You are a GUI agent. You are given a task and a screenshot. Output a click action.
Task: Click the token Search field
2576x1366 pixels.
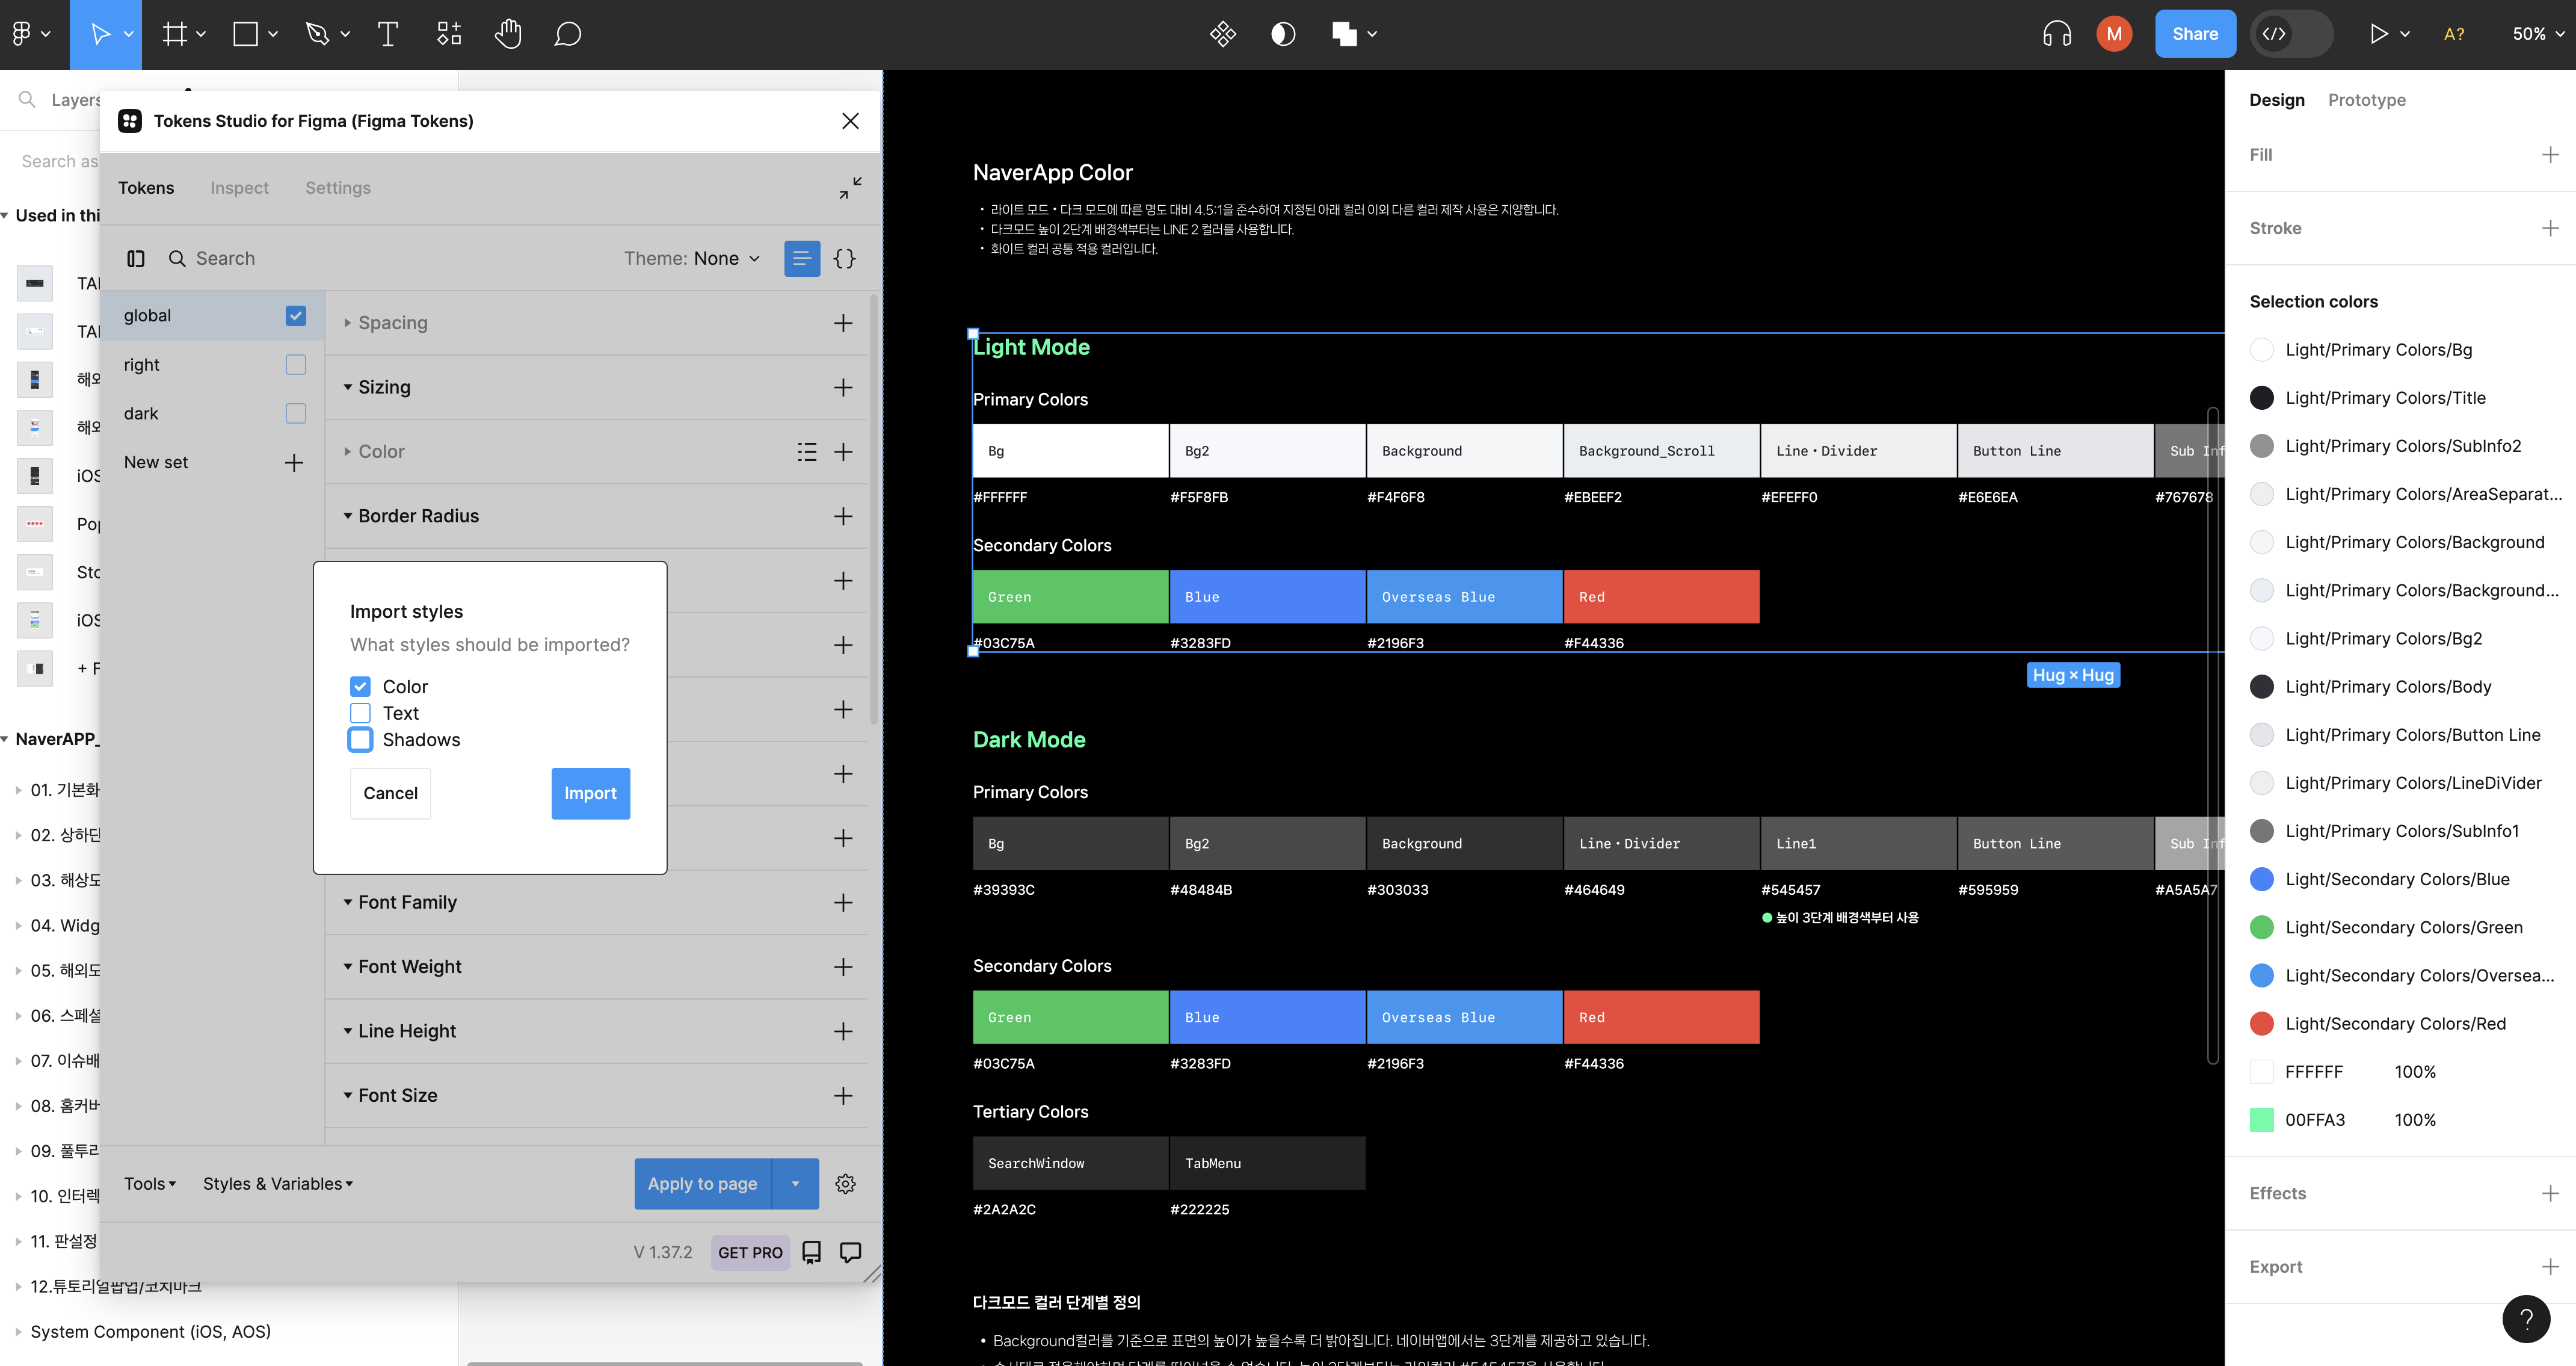pos(390,259)
